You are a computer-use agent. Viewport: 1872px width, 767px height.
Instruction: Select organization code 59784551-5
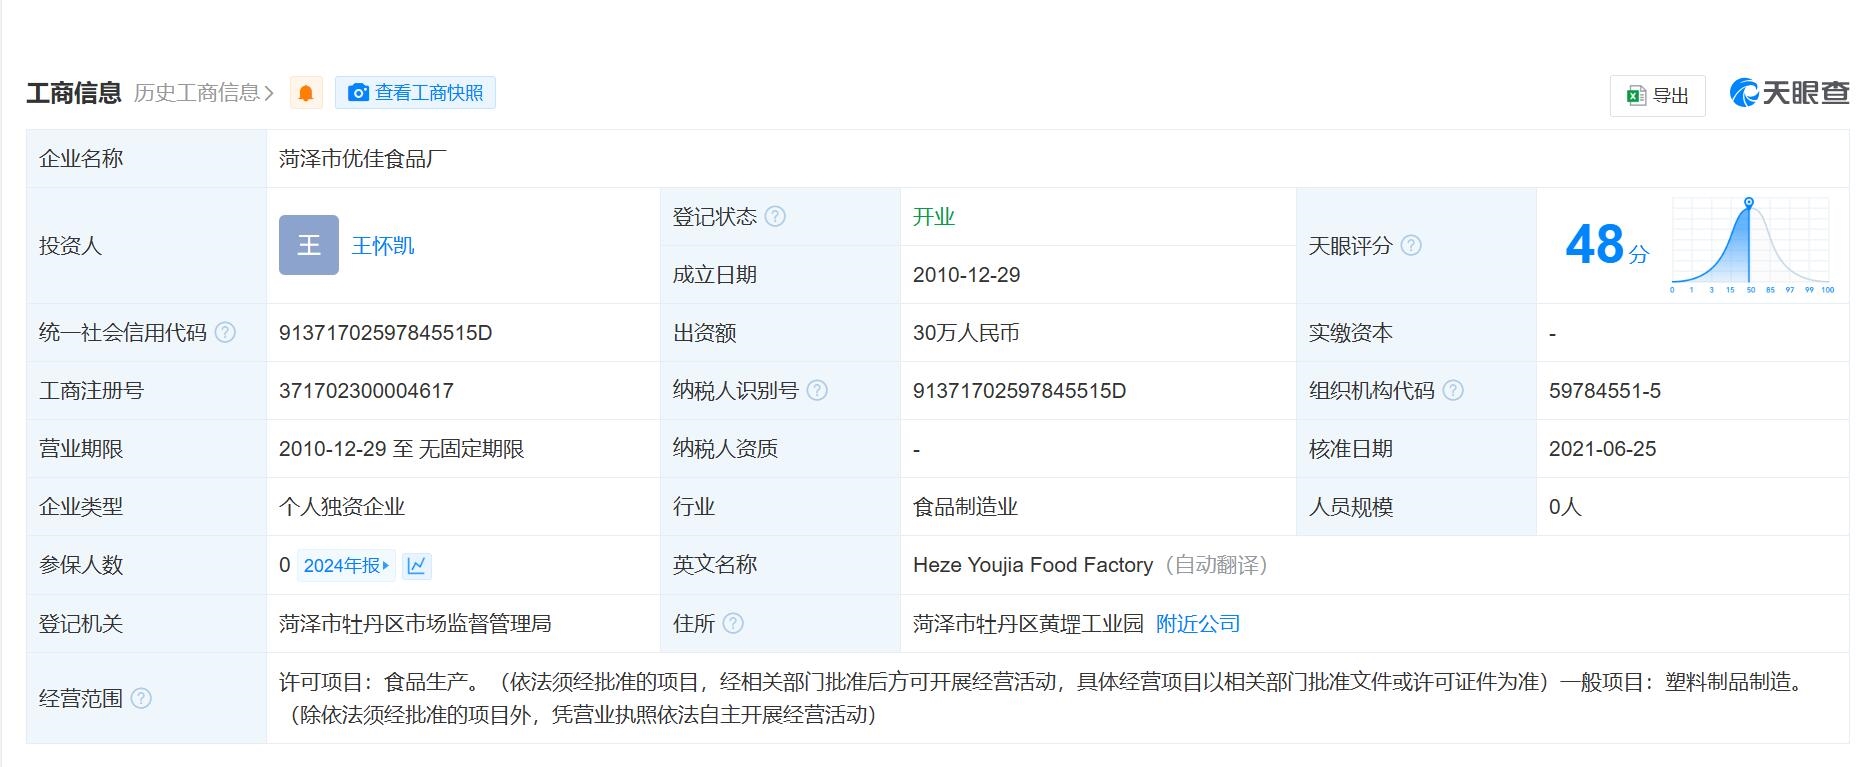pos(1605,391)
